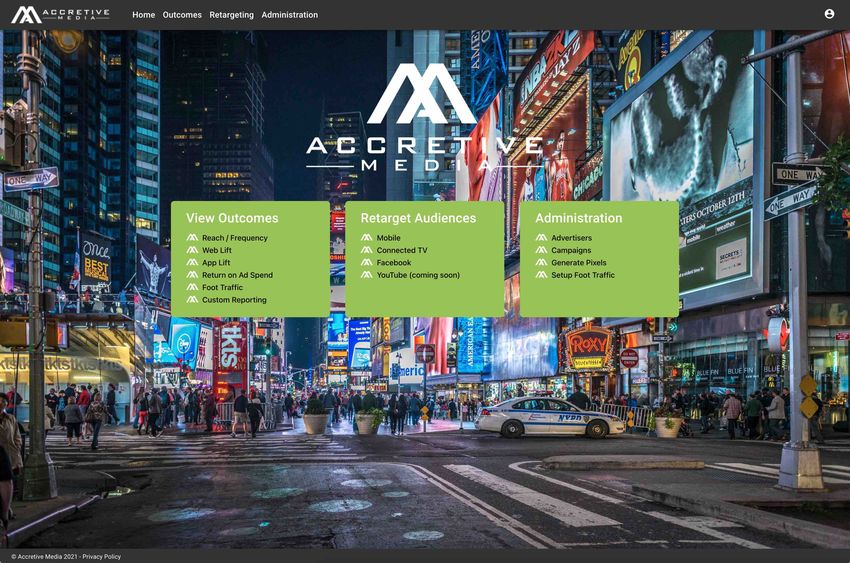The width and height of the screenshot is (850, 563).
Task: Click the large center Accretive Media logo
Action: 424,118
